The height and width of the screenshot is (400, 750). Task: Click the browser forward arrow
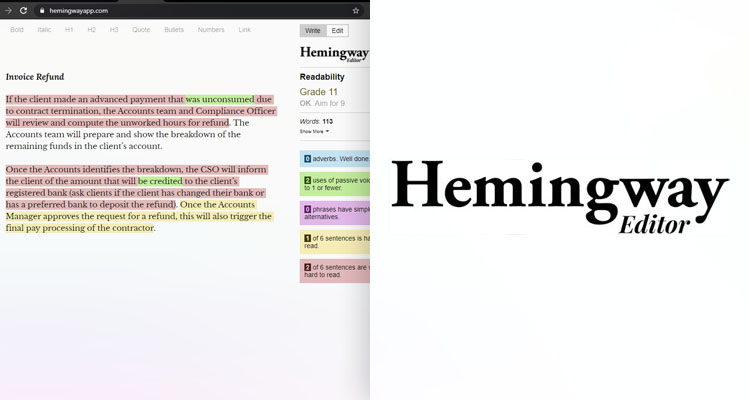(8, 10)
